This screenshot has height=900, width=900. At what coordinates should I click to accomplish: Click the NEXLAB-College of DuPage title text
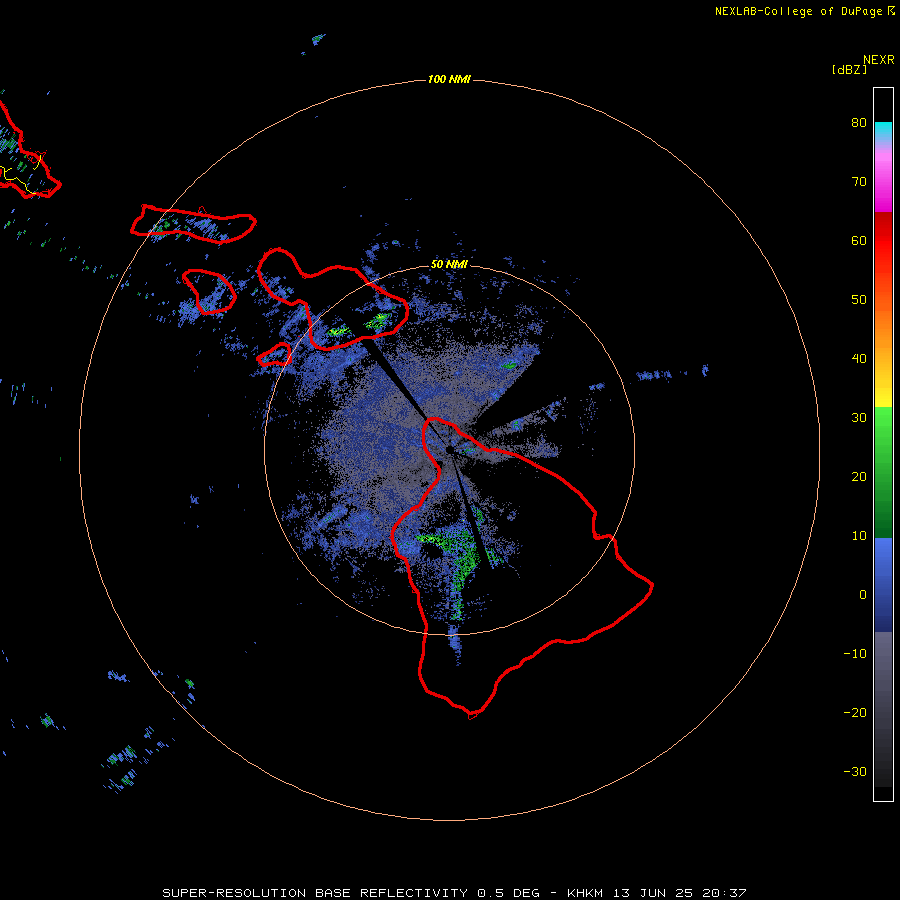798,11
